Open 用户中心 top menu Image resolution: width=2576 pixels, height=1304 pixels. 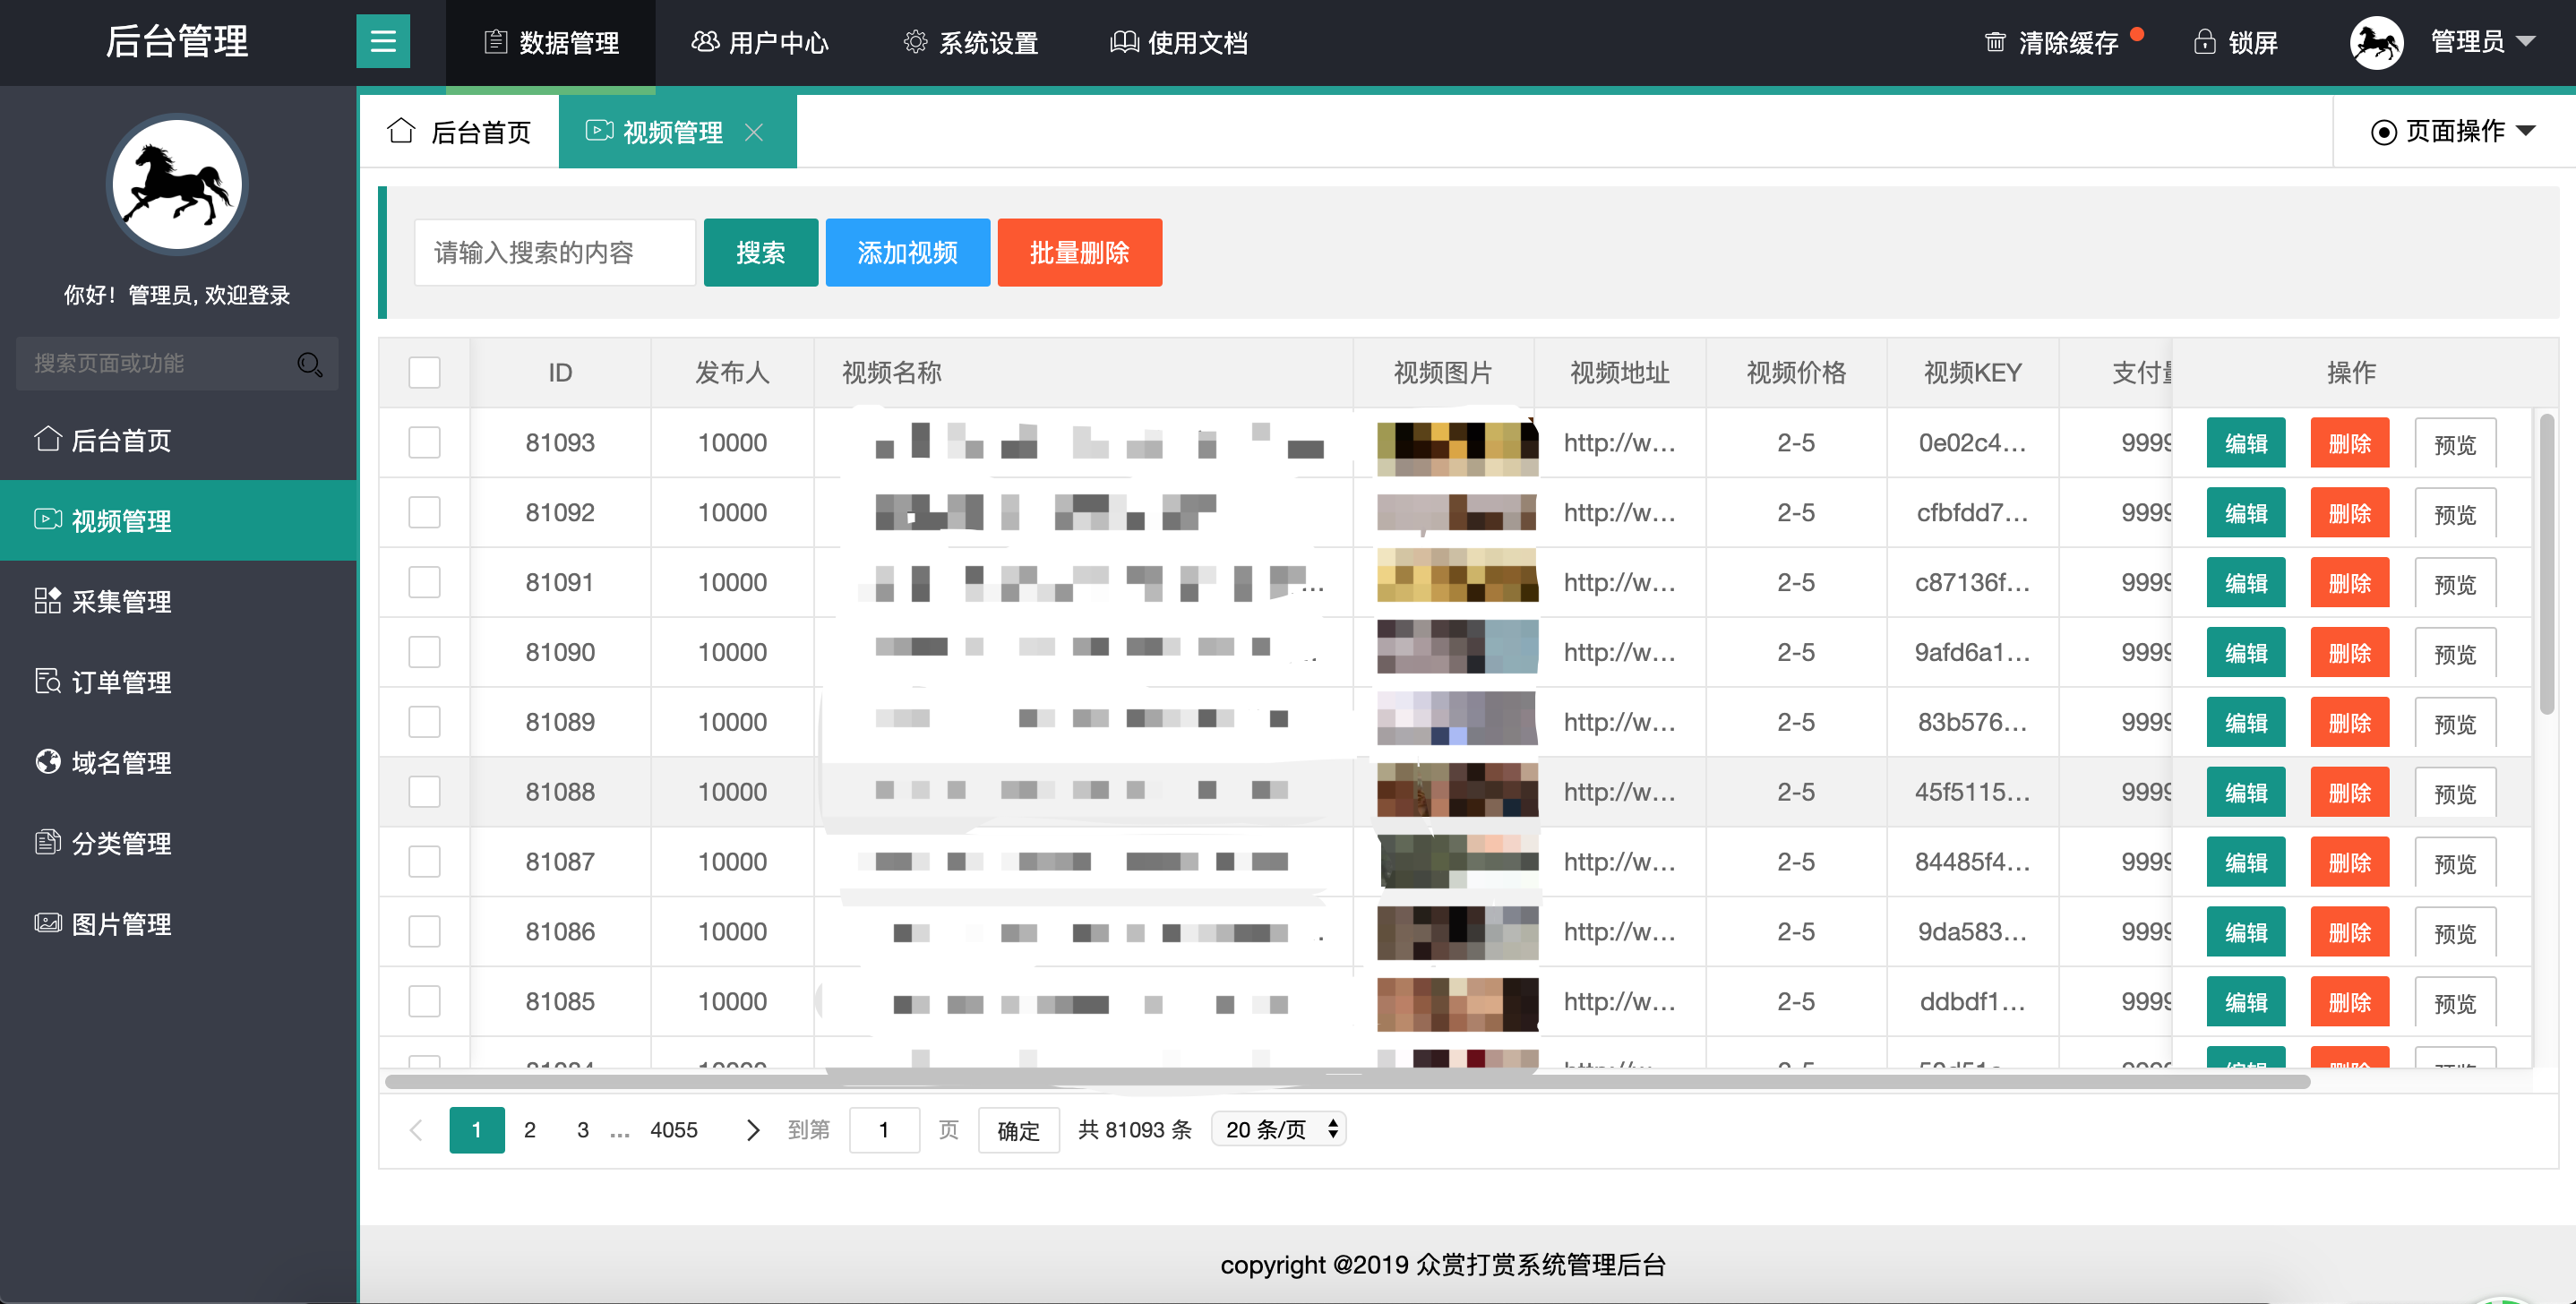(760, 42)
